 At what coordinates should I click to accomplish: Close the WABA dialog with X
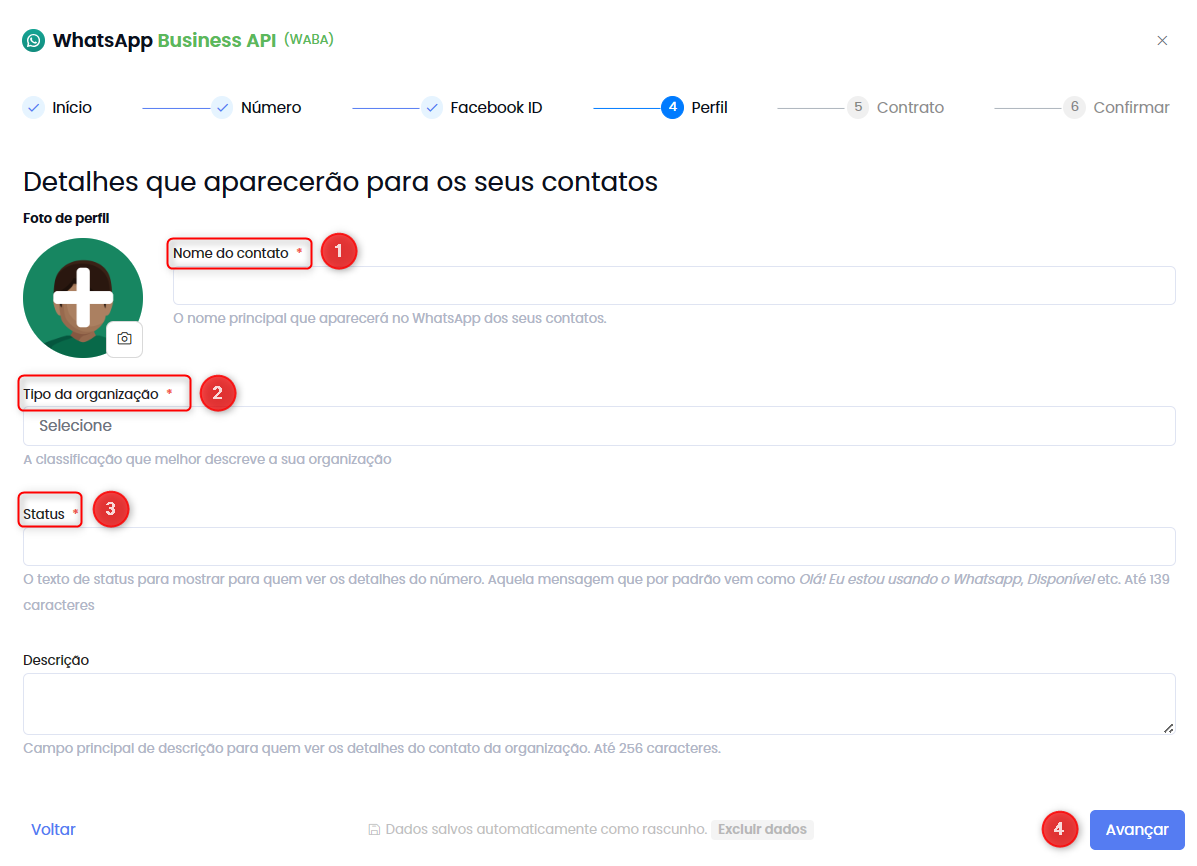pos(1162,41)
